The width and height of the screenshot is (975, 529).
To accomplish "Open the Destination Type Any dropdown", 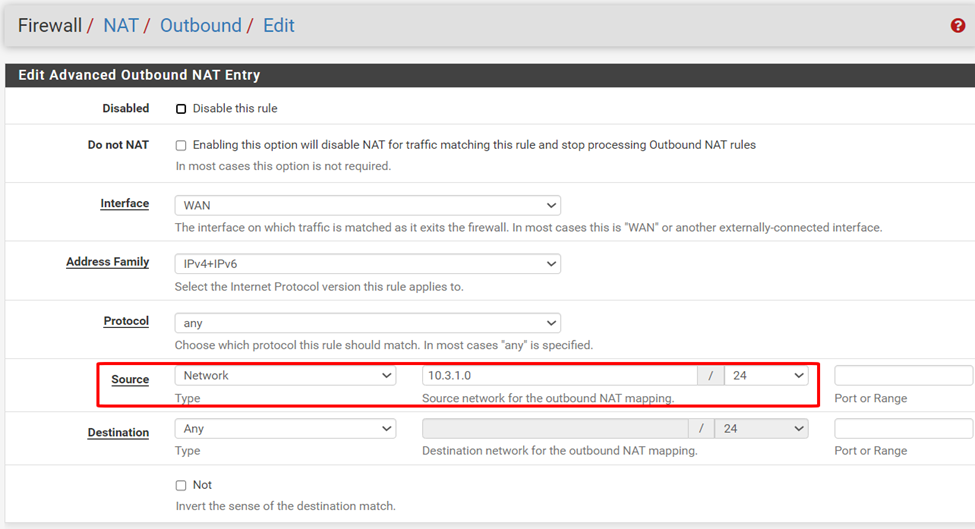I will pyautogui.click(x=285, y=429).
